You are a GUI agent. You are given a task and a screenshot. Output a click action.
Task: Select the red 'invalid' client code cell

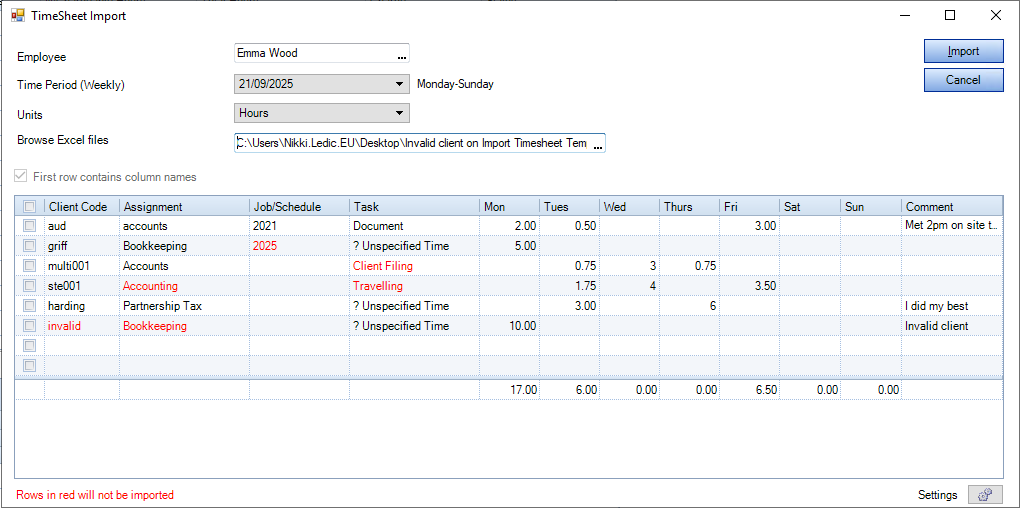click(x=81, y=326)
